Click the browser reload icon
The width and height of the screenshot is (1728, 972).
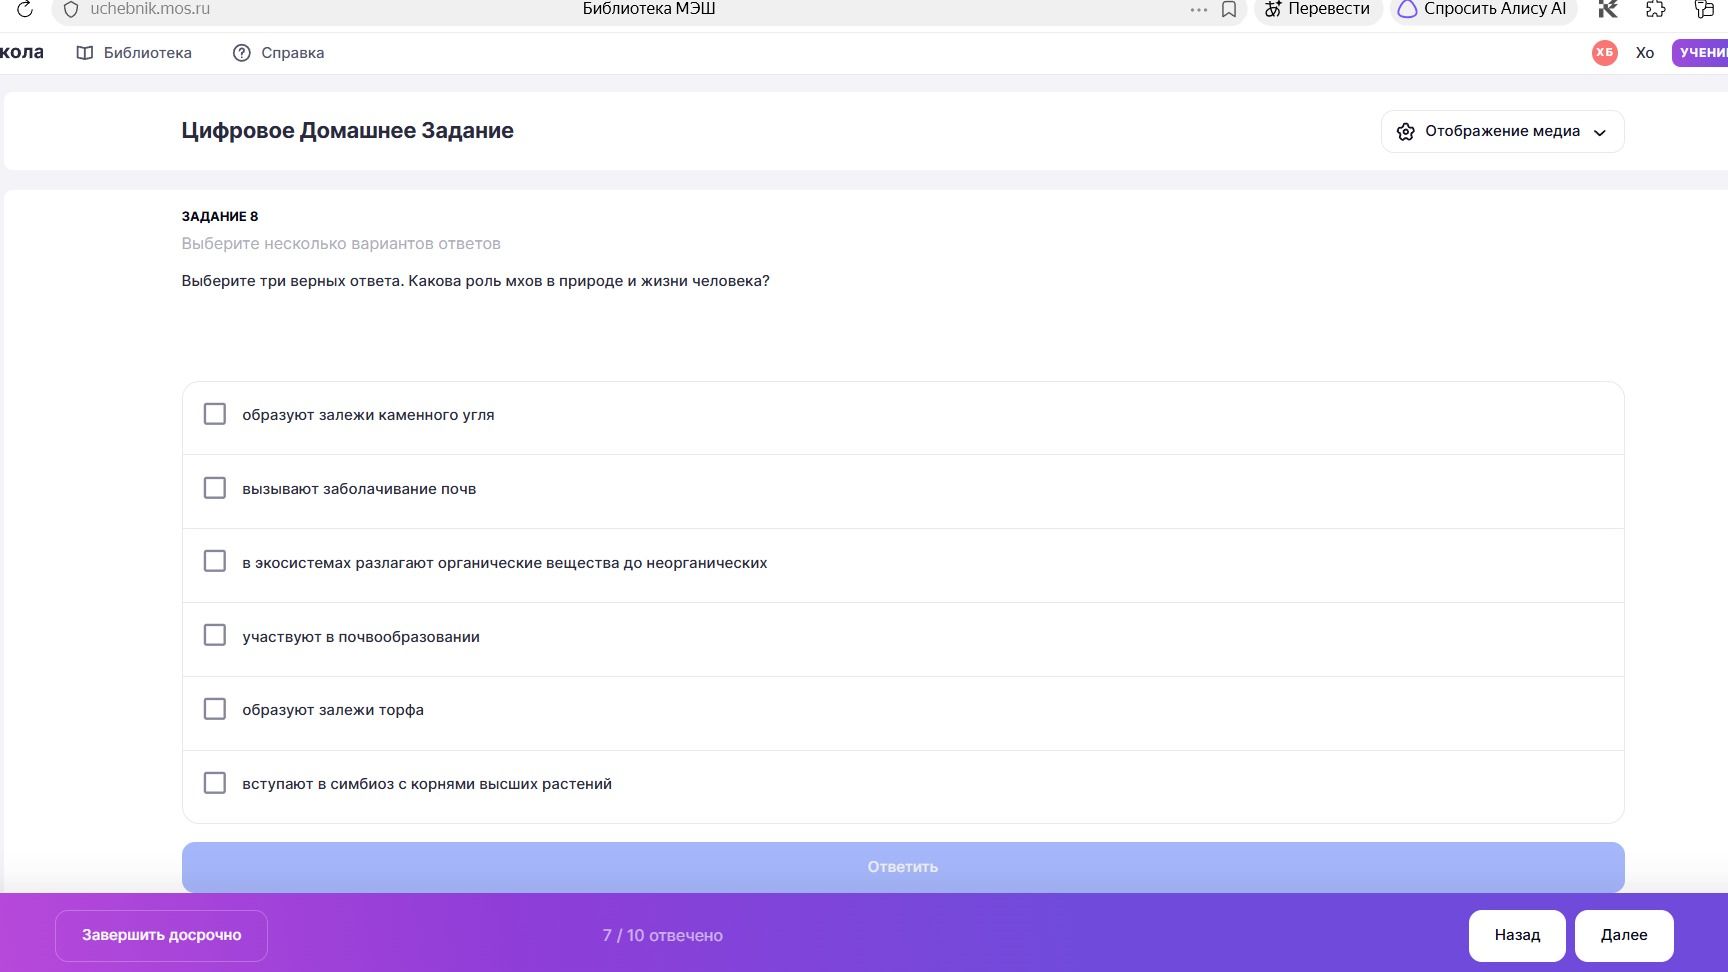[x=25, y=9]
